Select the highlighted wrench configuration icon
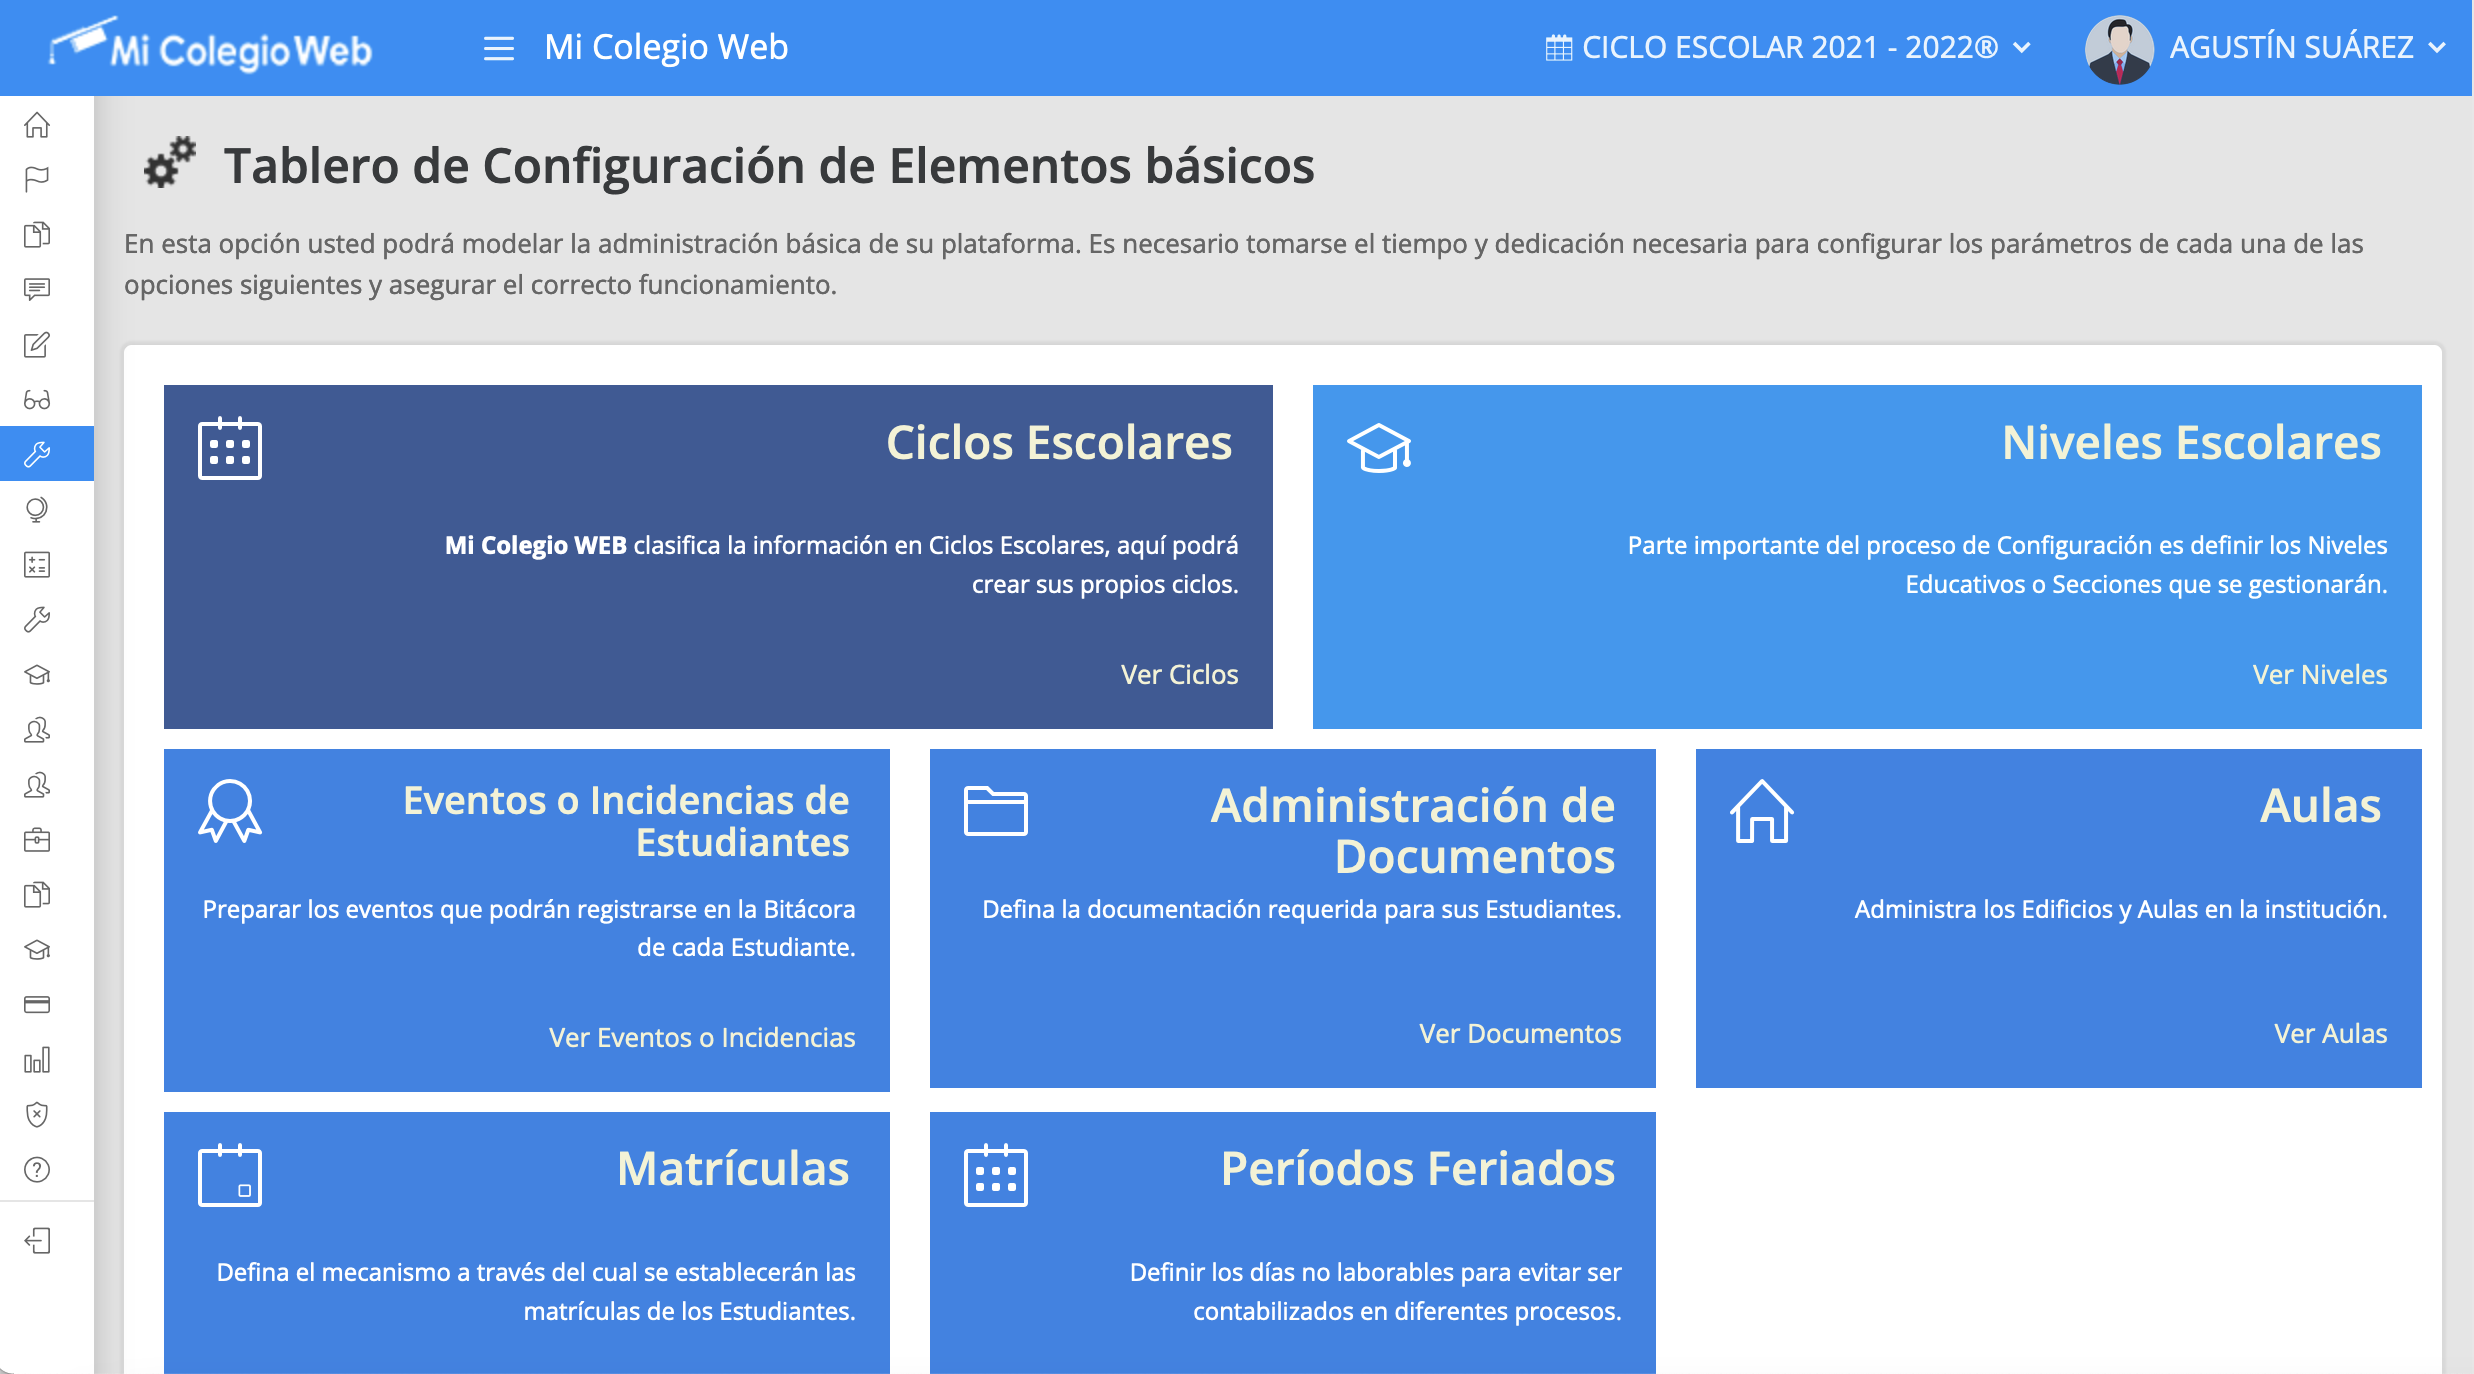The image size is (2474, 1374). coord(37,454)
